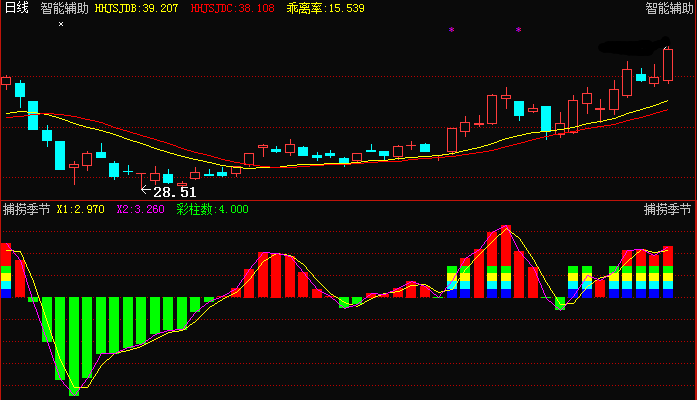Screen dimensions: 697x400
Task: Click the small white x marker near 智能辅助
Action: tap(61, 24)
